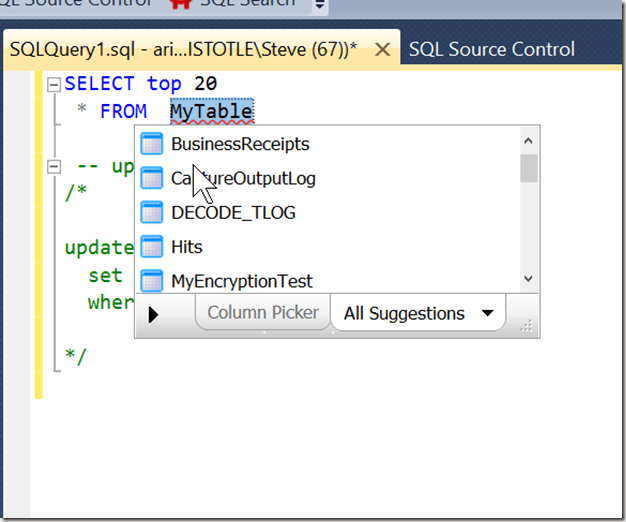
Task: Click the closing comment marker */
Action: [x=76, y=357]
